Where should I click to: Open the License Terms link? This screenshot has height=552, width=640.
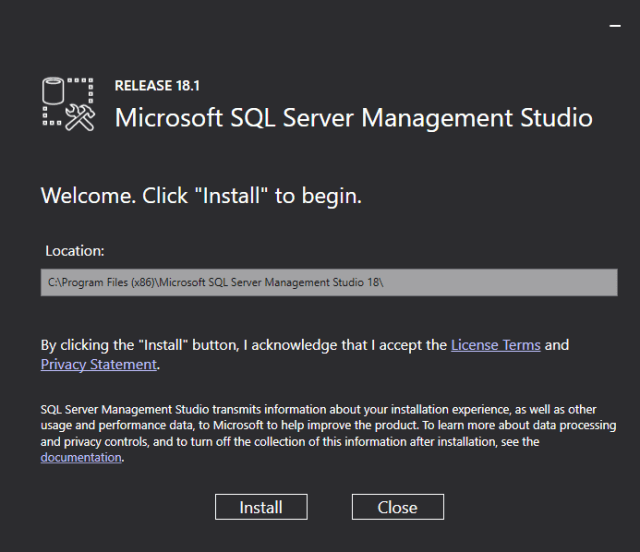(495, 345)
